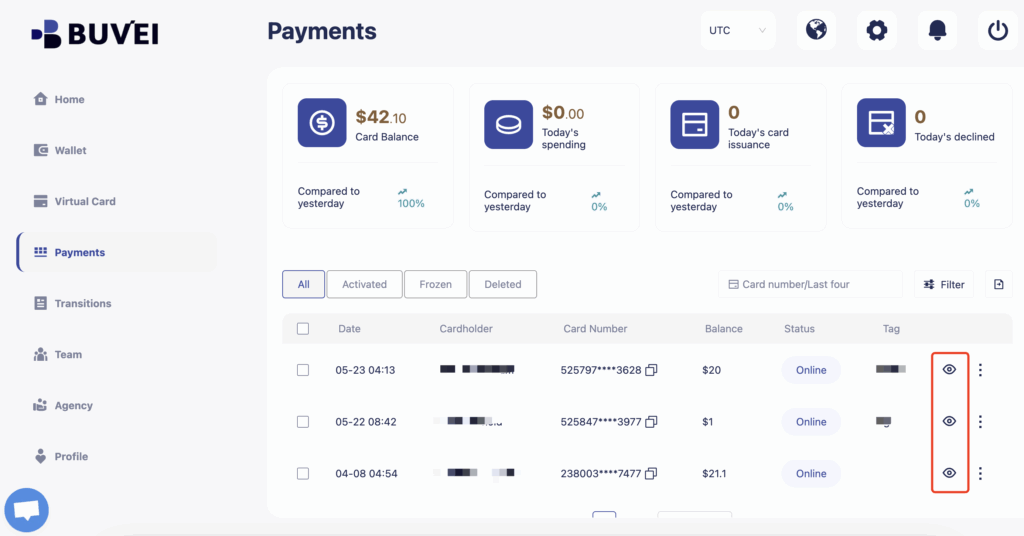
Task: Open the chat support bubble
Action: coord(27,510)
